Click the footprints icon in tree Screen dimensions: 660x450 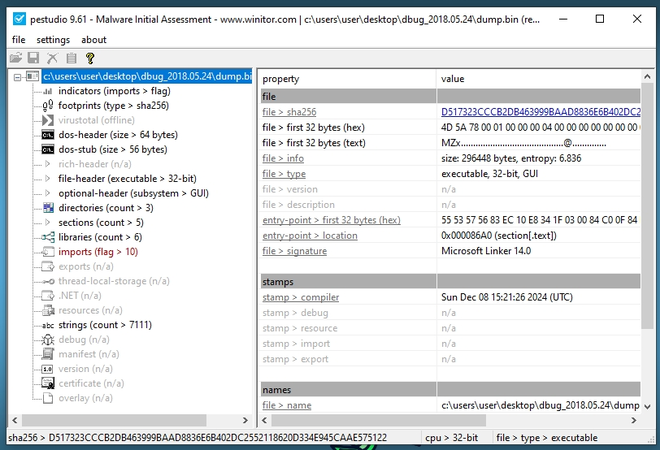[x=48, y=104]
